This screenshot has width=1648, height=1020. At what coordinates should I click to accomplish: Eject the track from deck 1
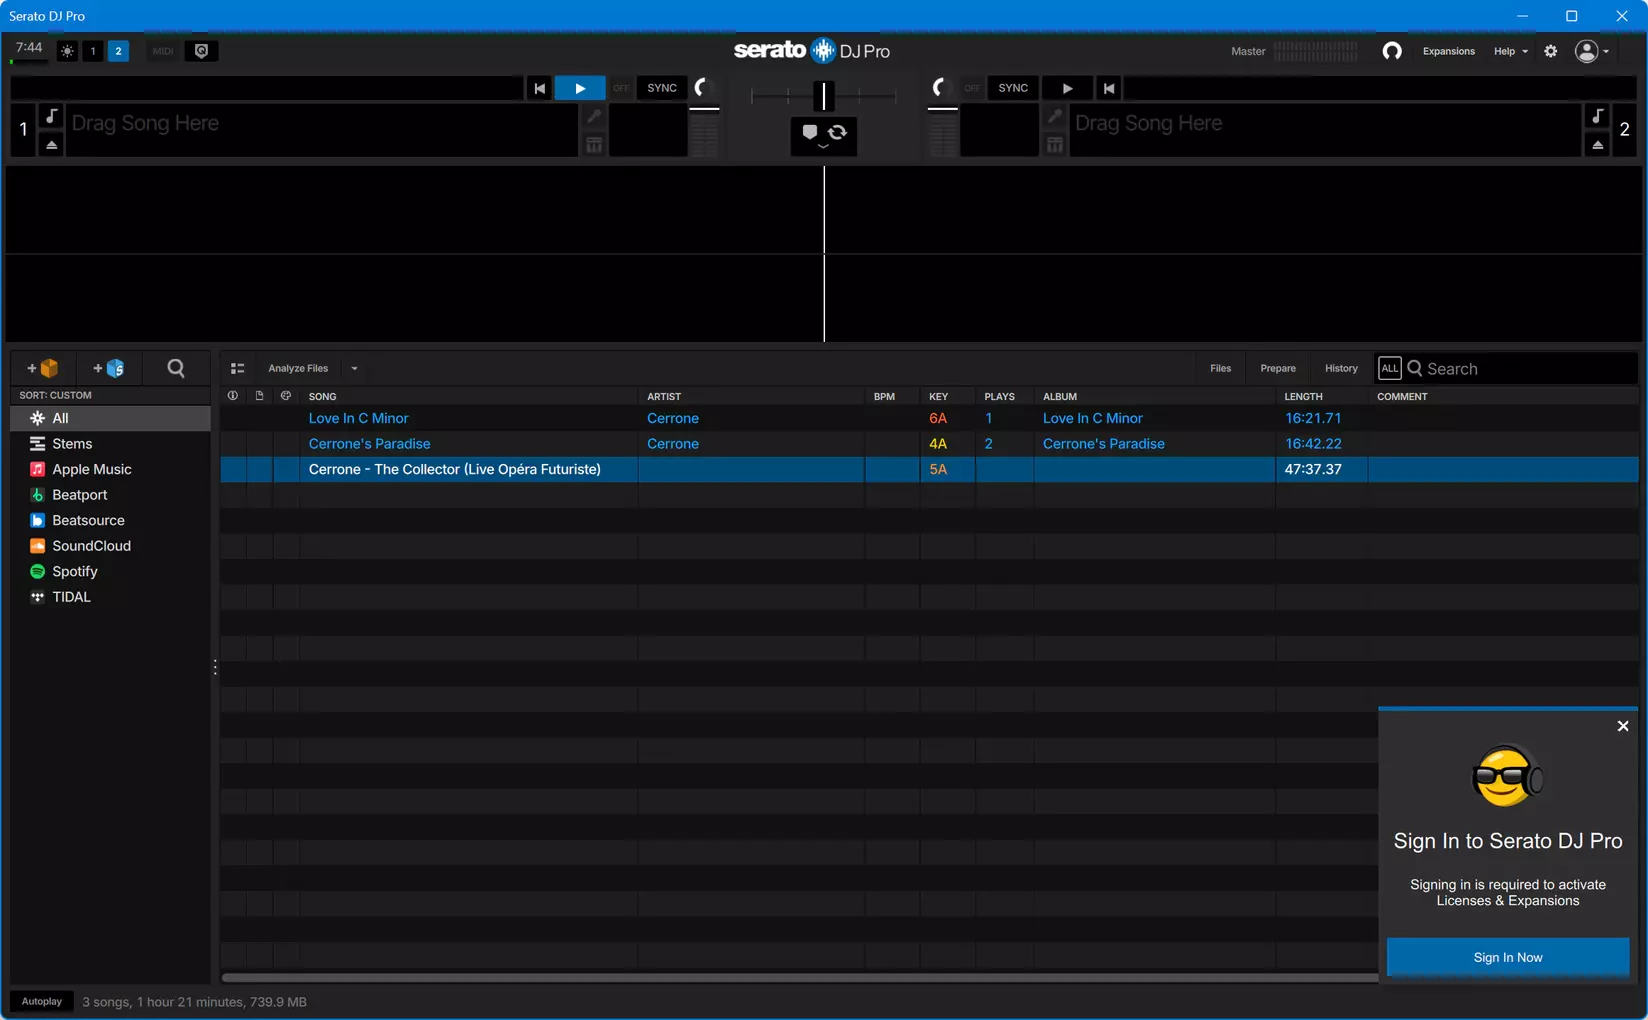[51, 145]
